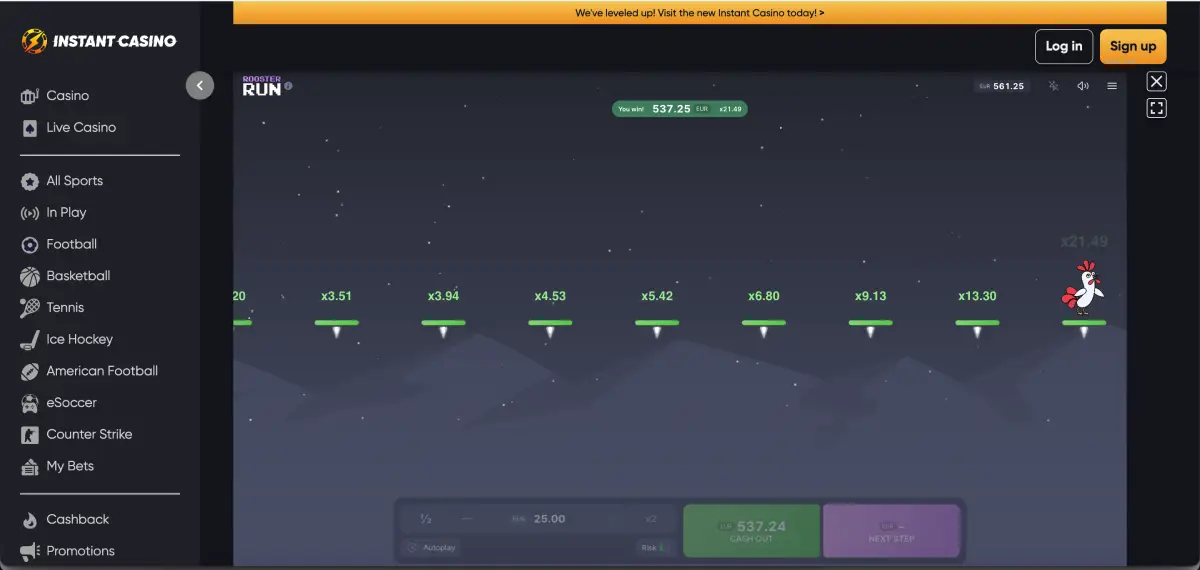Click the Next Step button
The width and height of the screenshot is (1200, 570).
point(891,531)
